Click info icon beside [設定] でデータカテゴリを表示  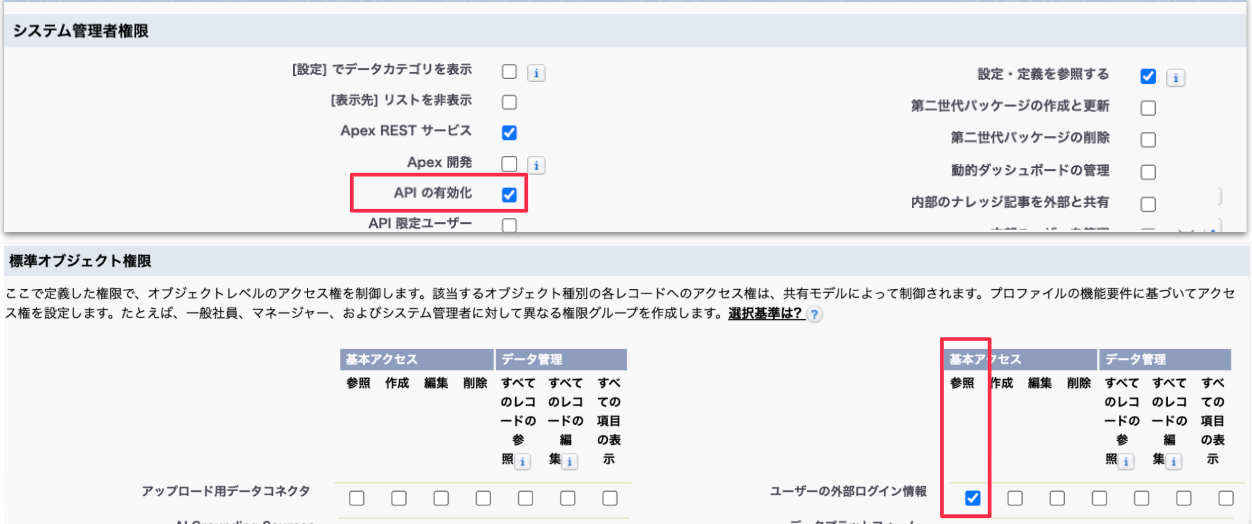point(536,73)
